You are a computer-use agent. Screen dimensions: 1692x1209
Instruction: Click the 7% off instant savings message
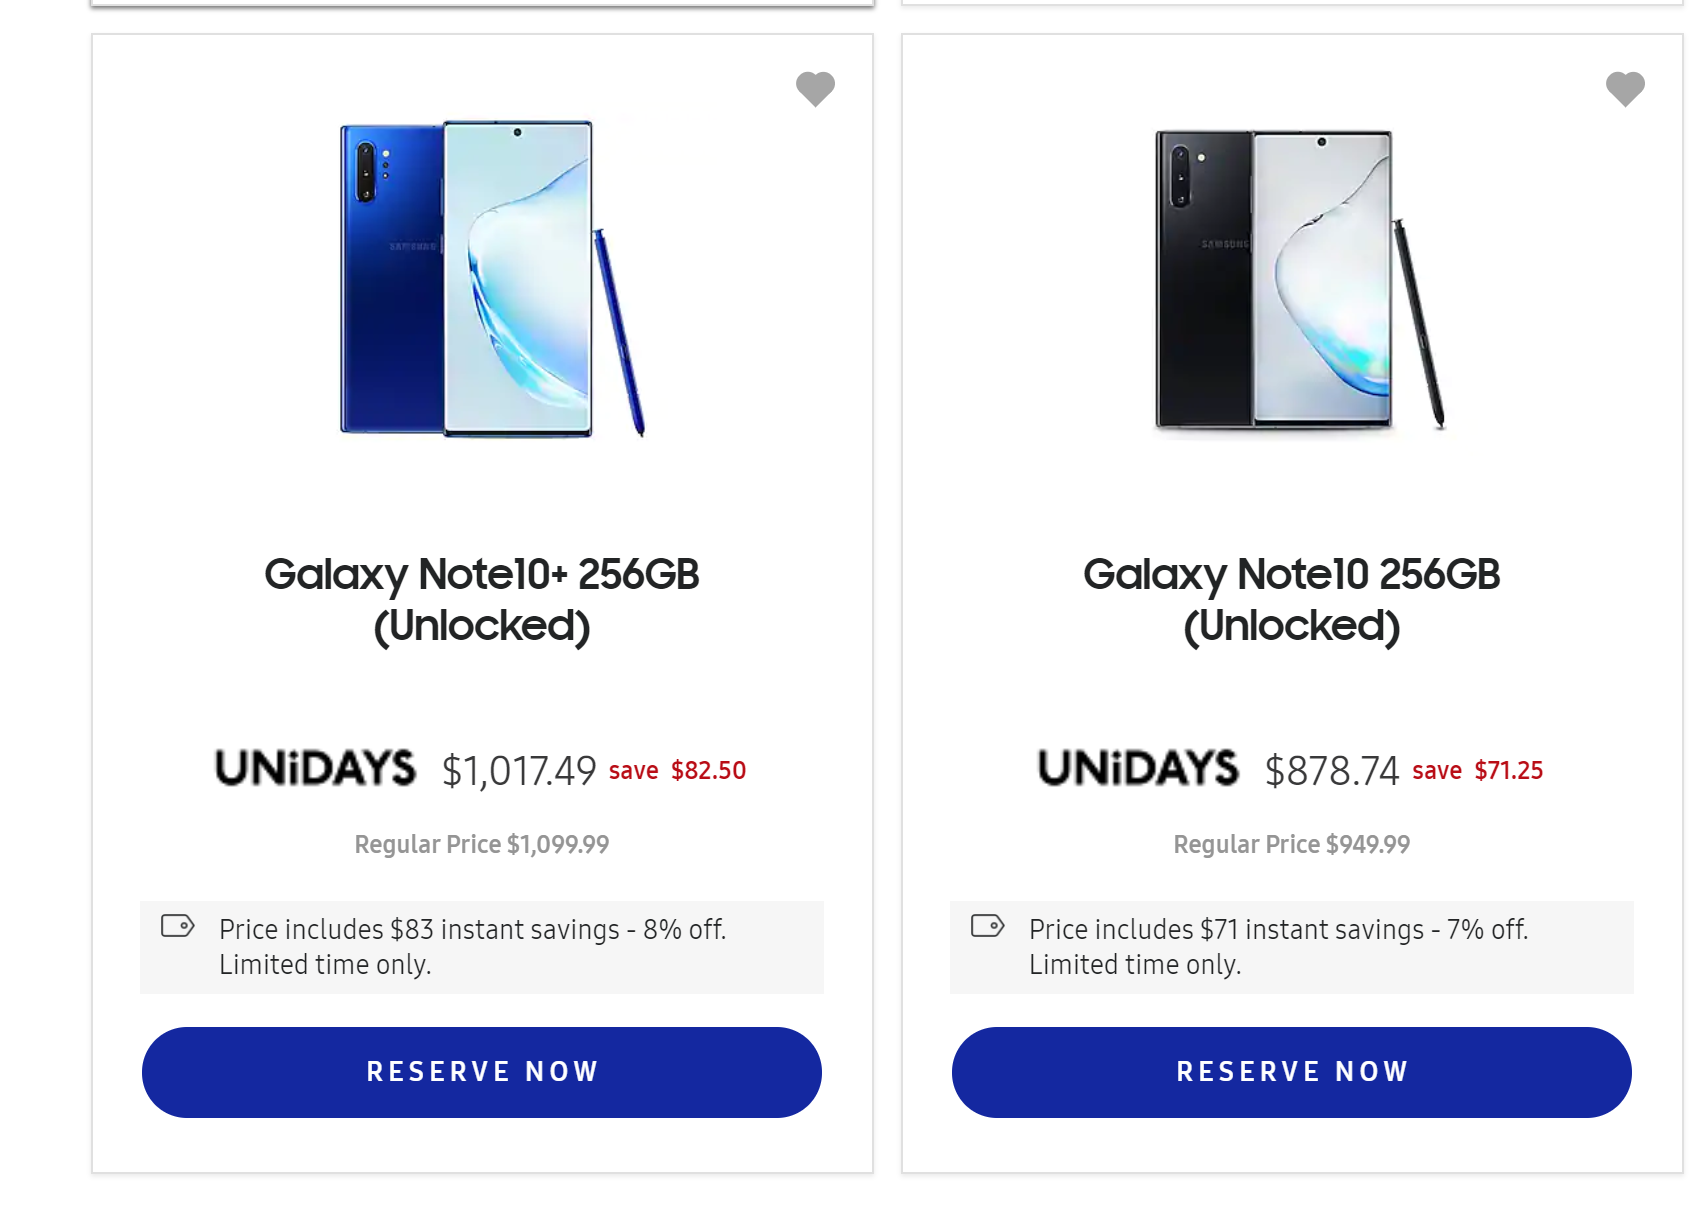pos(1278,946)
